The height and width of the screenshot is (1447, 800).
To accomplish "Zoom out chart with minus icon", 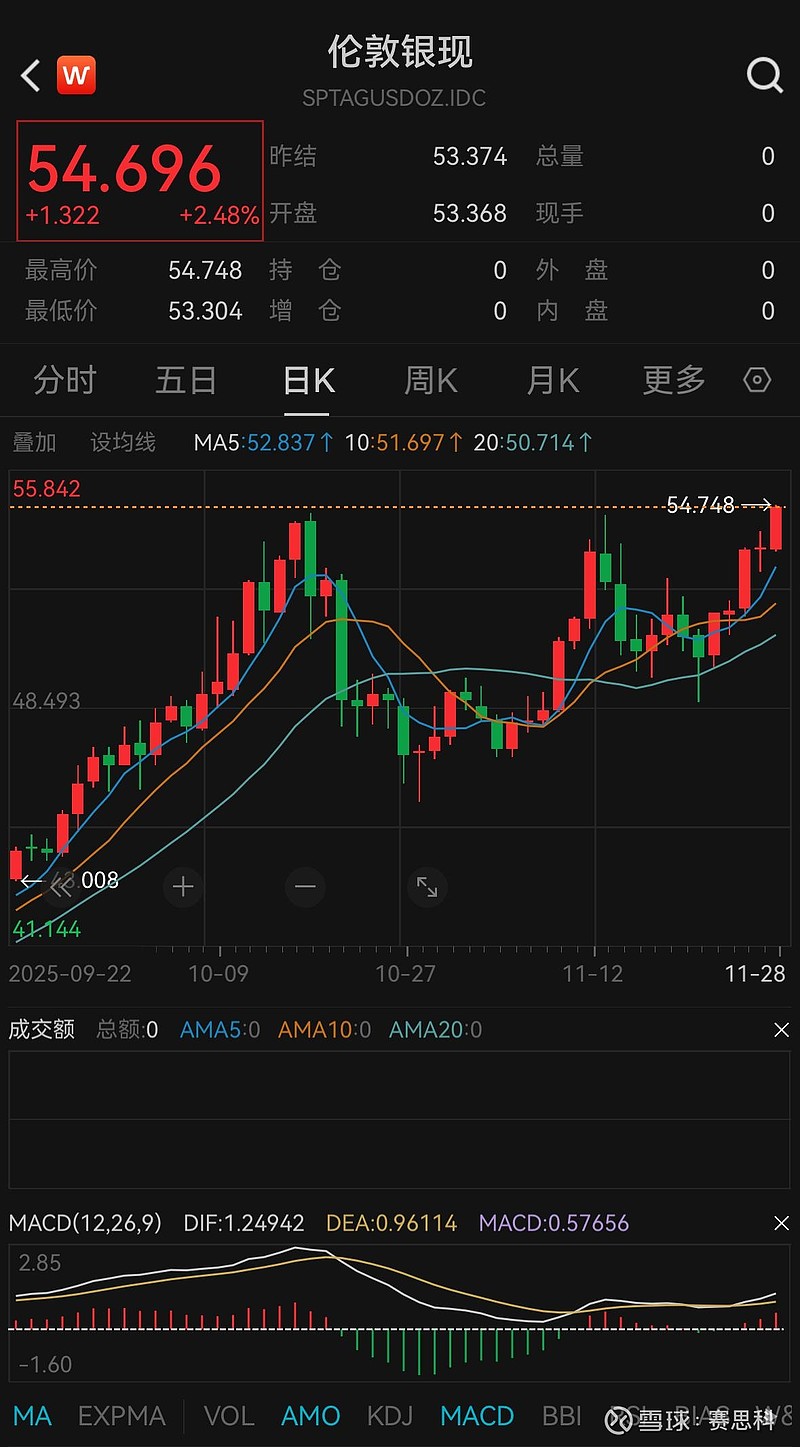I will pos(305,887).
